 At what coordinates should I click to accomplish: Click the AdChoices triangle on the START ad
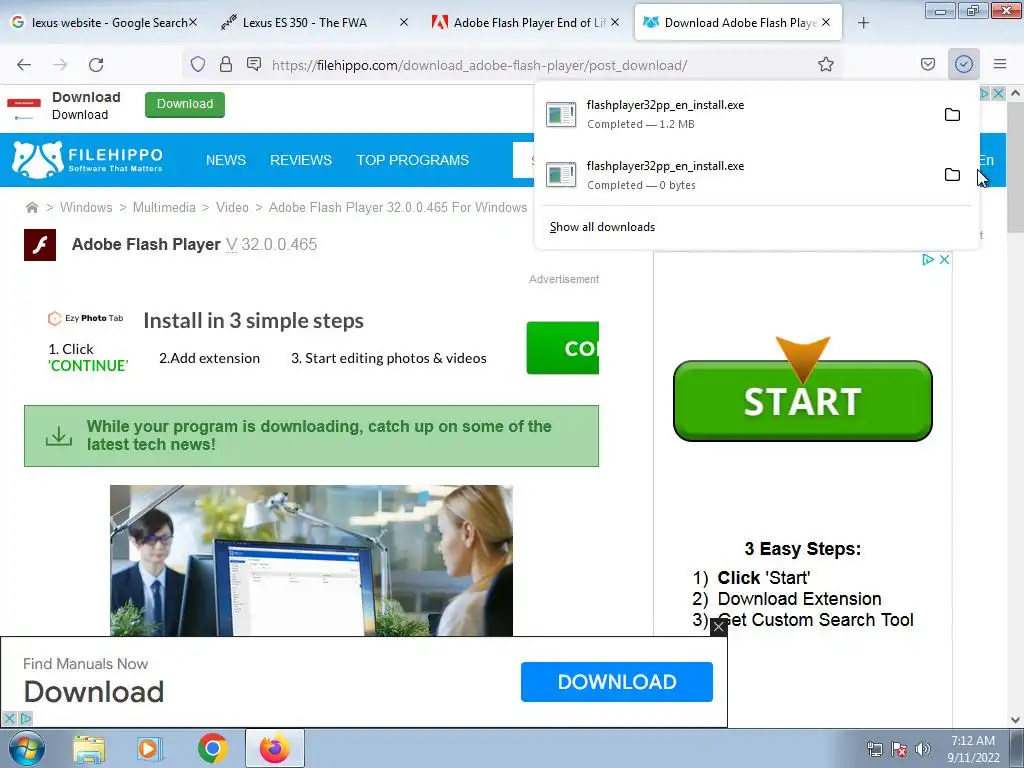tap(927, 260)
